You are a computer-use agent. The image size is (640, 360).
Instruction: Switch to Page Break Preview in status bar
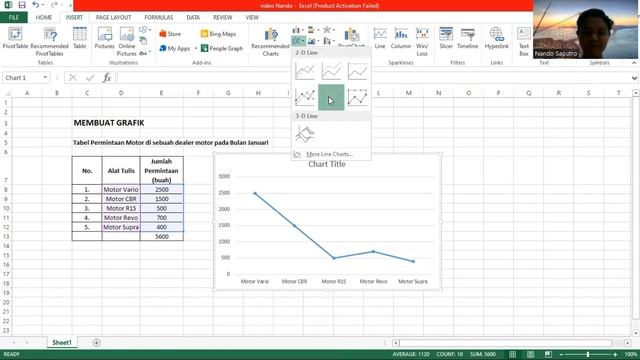(548, 354)
